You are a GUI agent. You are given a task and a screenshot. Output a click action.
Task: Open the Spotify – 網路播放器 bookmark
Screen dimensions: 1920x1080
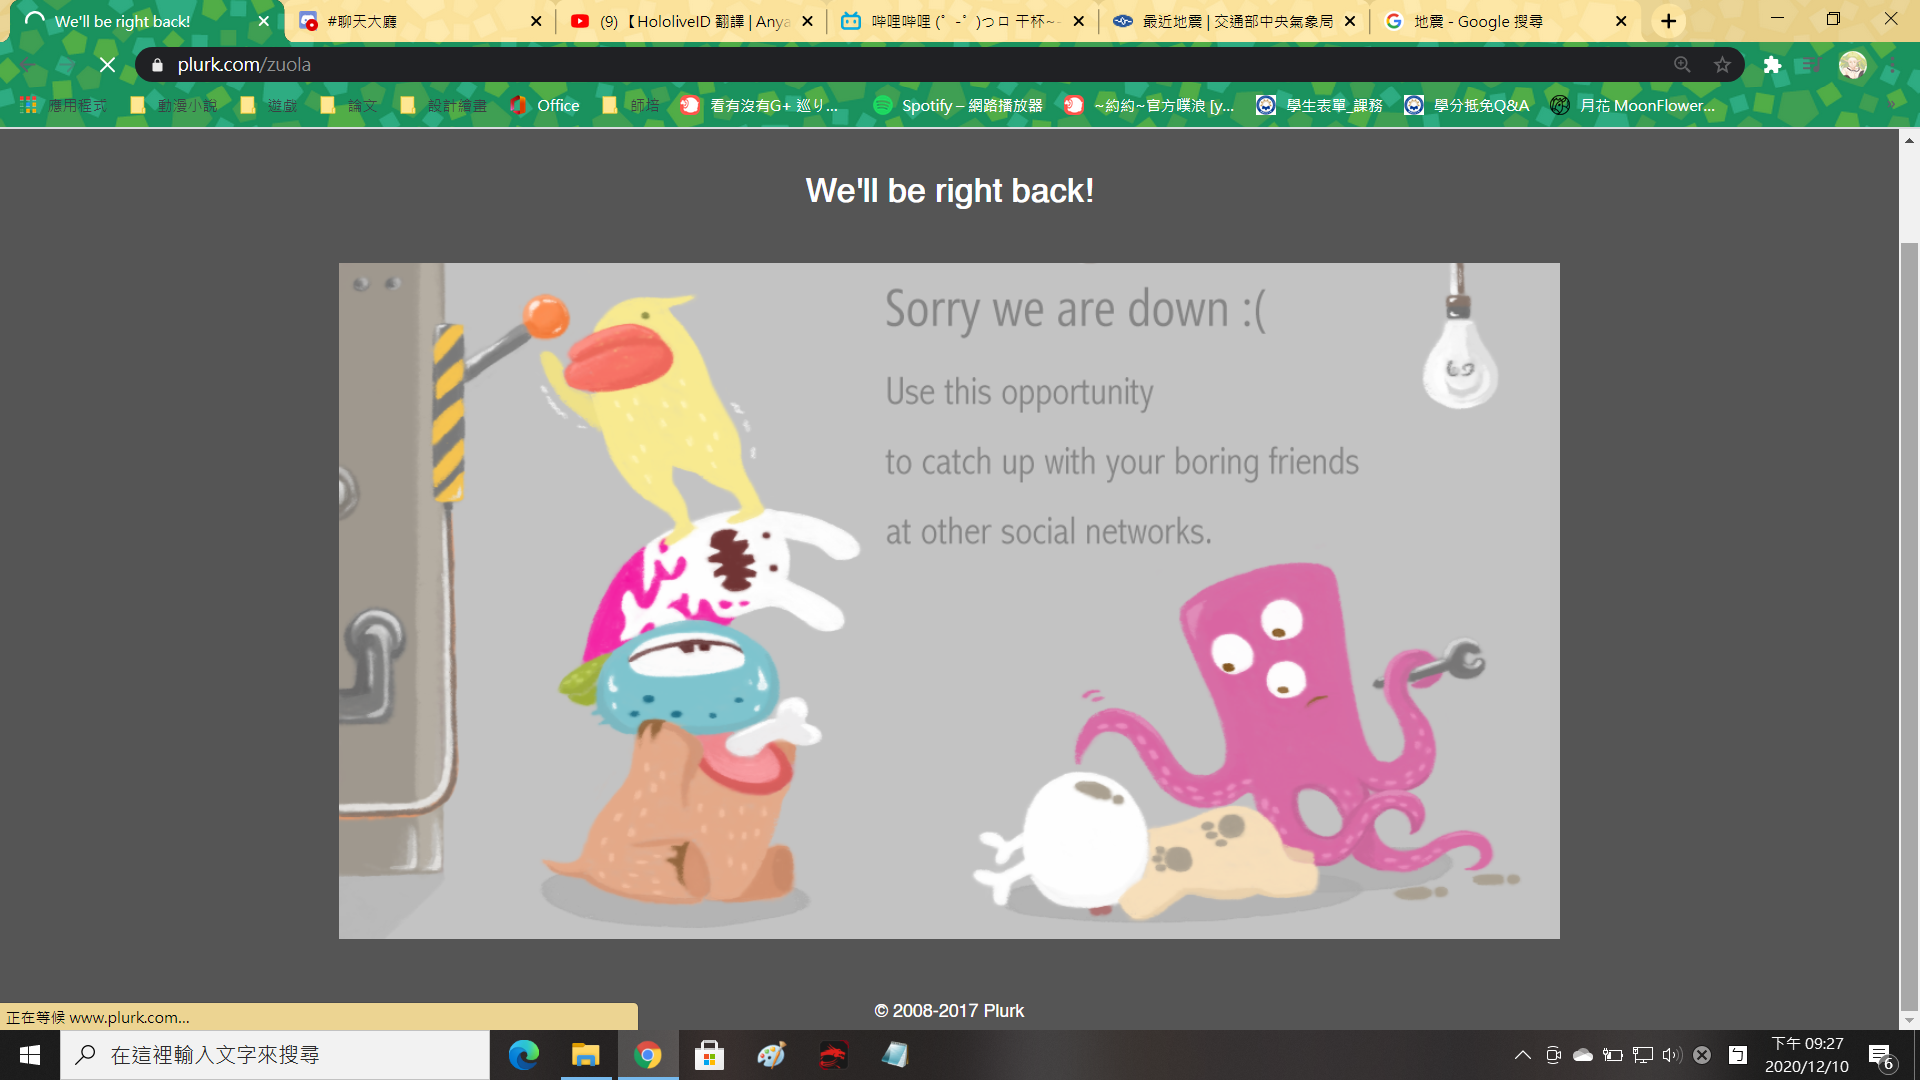[x=958, y=105]
